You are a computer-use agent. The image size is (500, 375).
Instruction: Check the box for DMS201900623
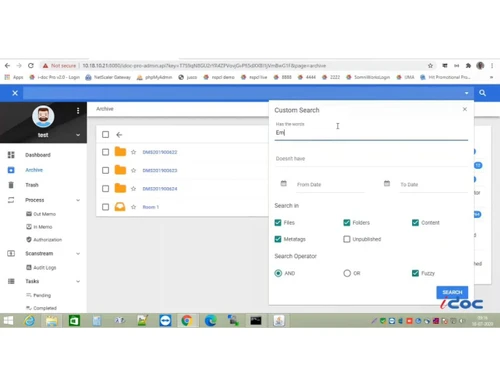[105, 170]
